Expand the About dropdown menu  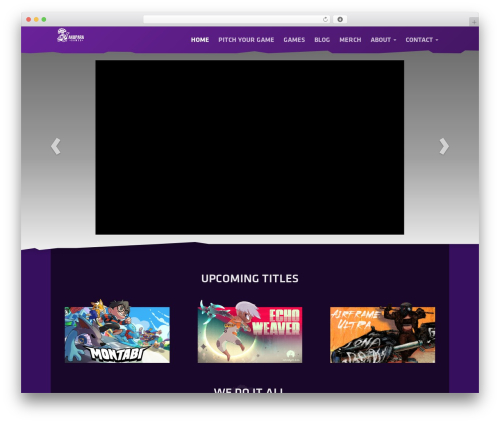click(383, 40)
